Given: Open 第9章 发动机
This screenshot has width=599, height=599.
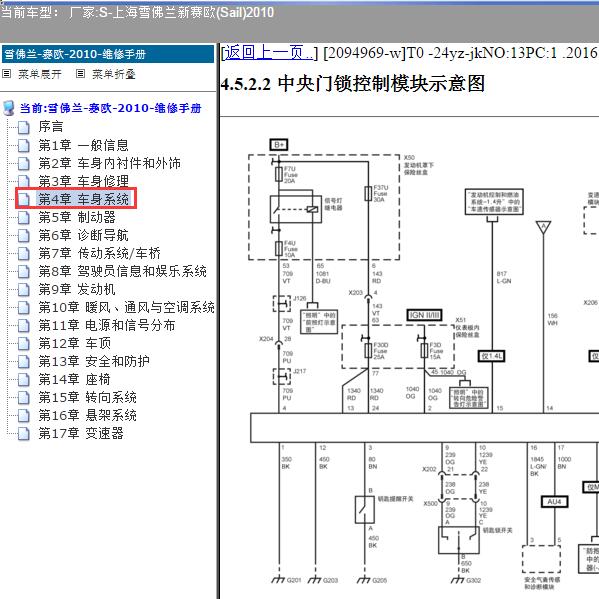Looking at the screenshot, I should coord(77,289).
